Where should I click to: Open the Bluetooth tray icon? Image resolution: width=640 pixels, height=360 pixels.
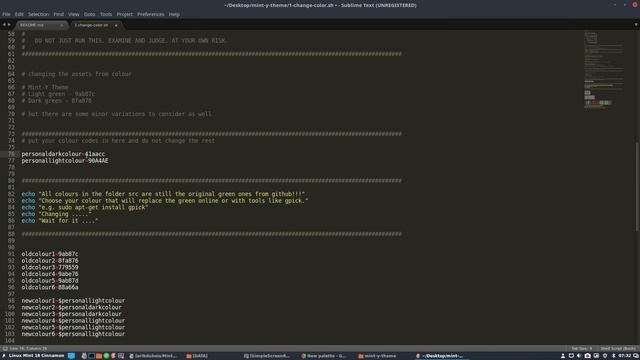[613, 356]
